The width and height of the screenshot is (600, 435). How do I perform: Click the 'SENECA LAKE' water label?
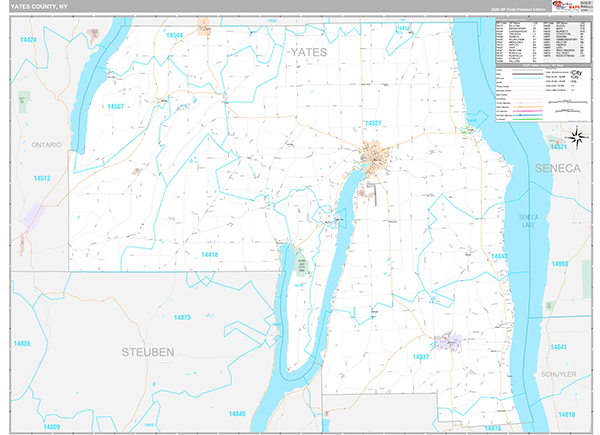pos(528,221)
